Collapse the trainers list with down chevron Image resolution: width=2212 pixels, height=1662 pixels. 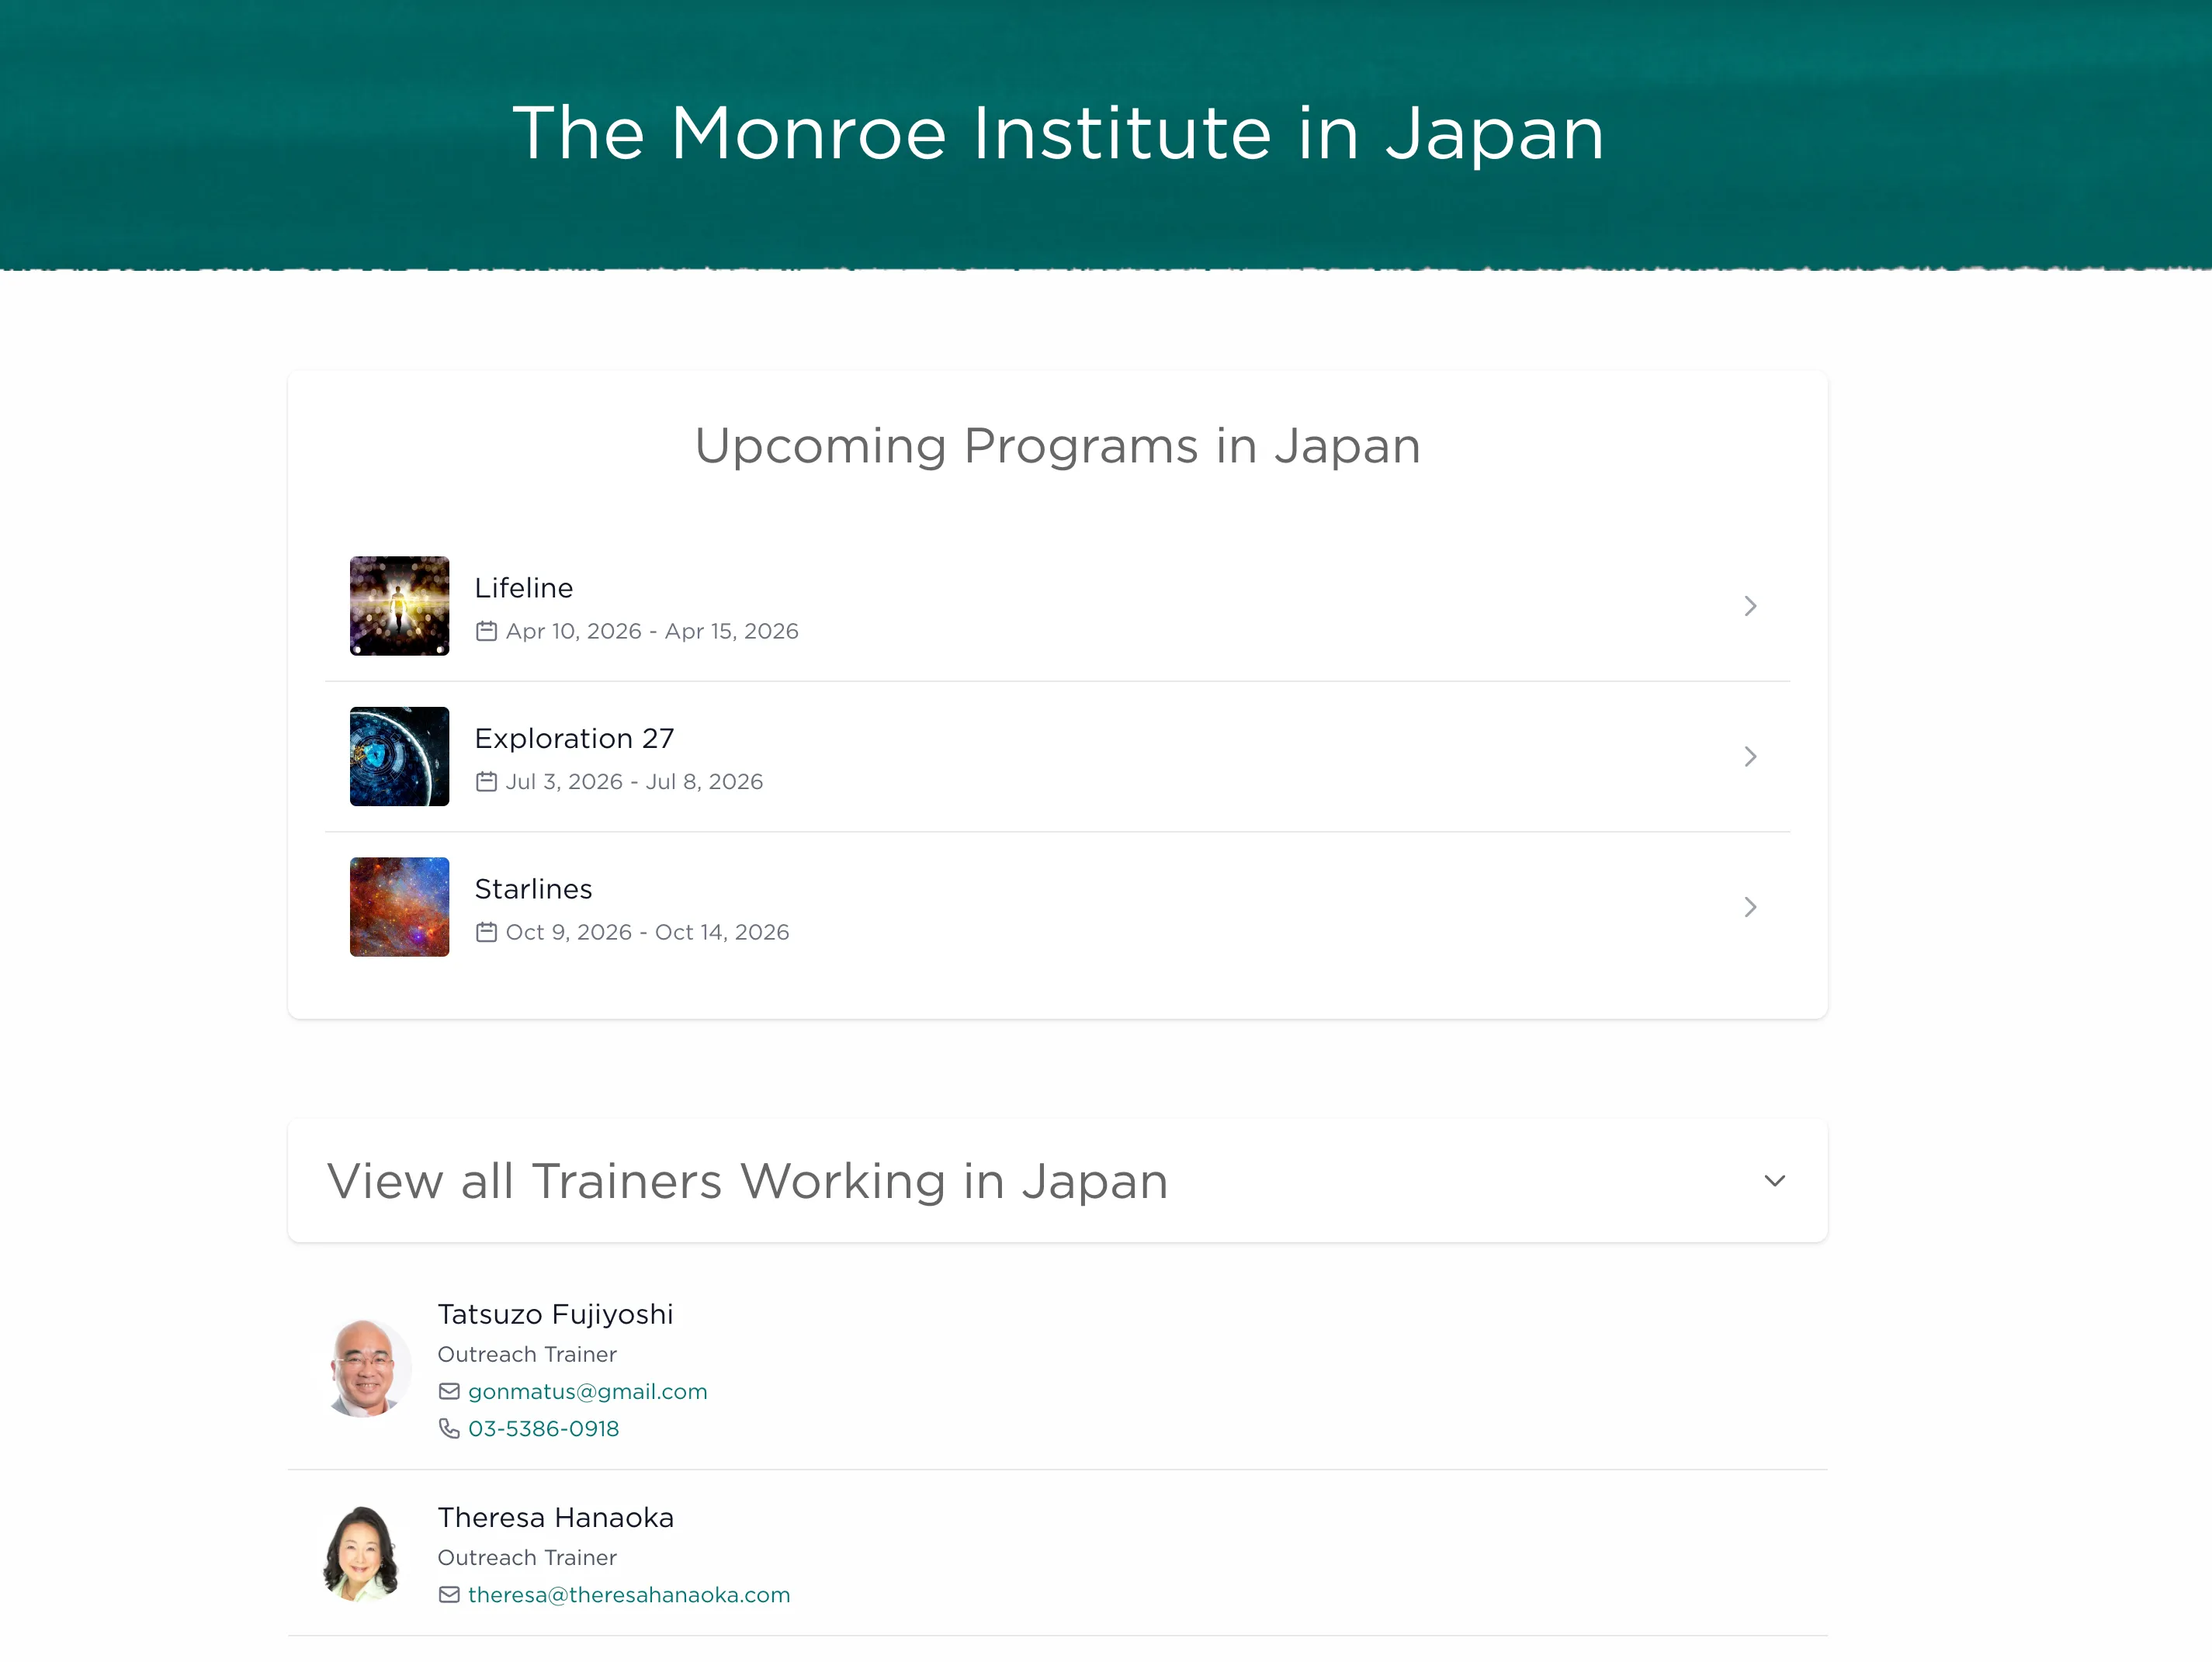pyautogui.click(x=1774, y=1181)
